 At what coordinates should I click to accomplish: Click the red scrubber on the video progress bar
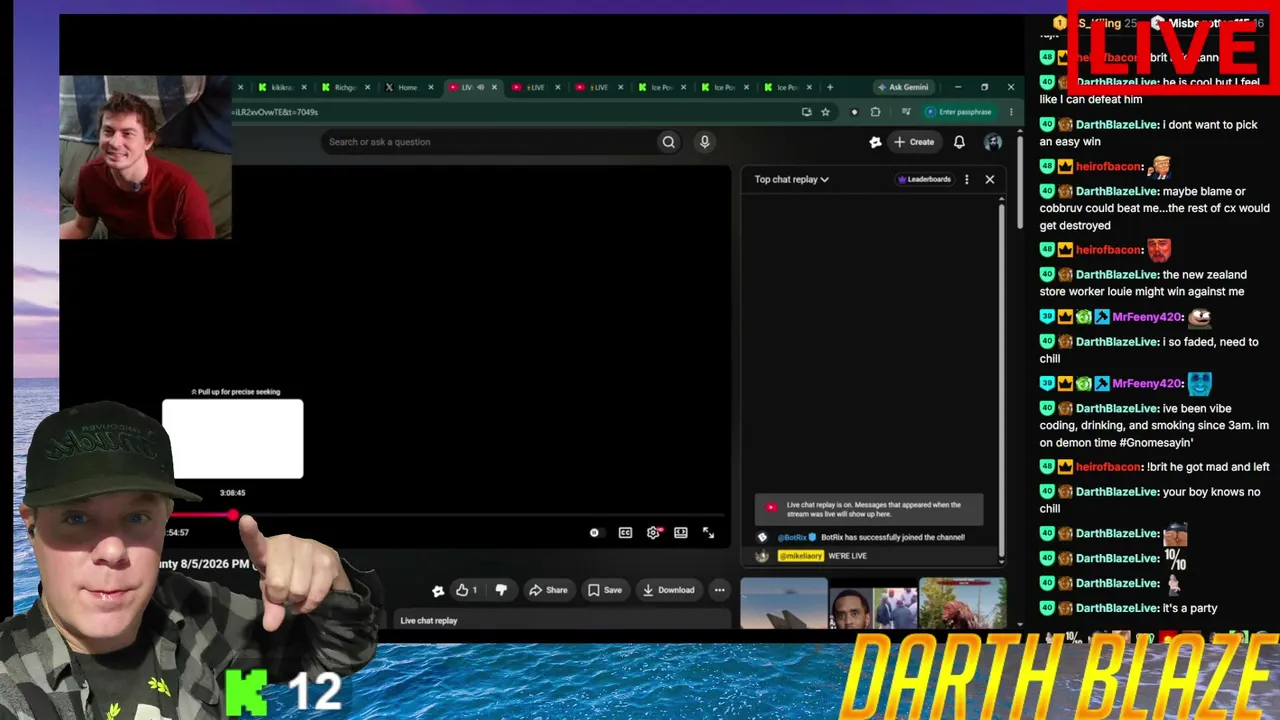[x=233, y=516]
